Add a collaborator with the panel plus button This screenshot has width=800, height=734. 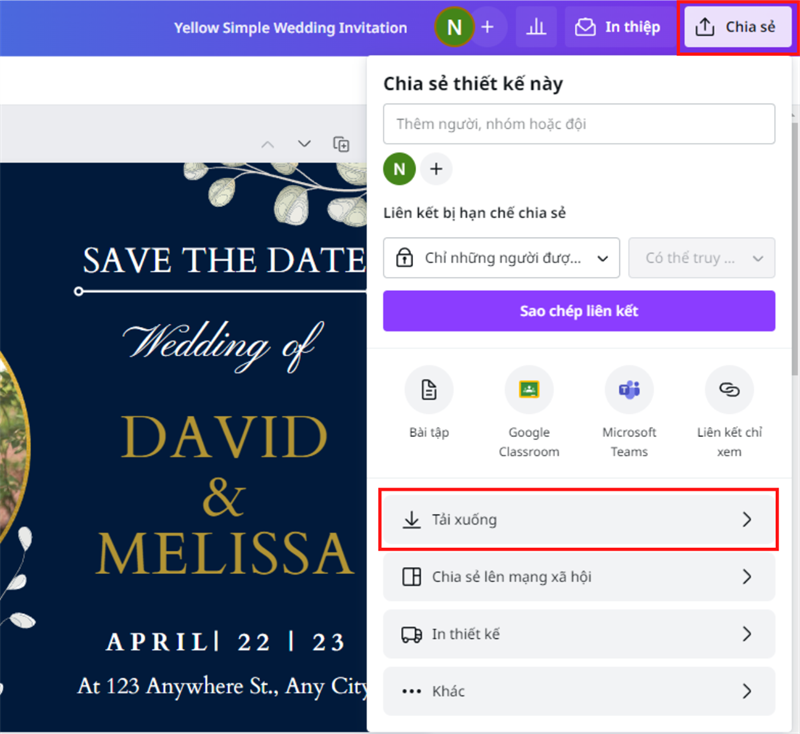pos(436,169)
